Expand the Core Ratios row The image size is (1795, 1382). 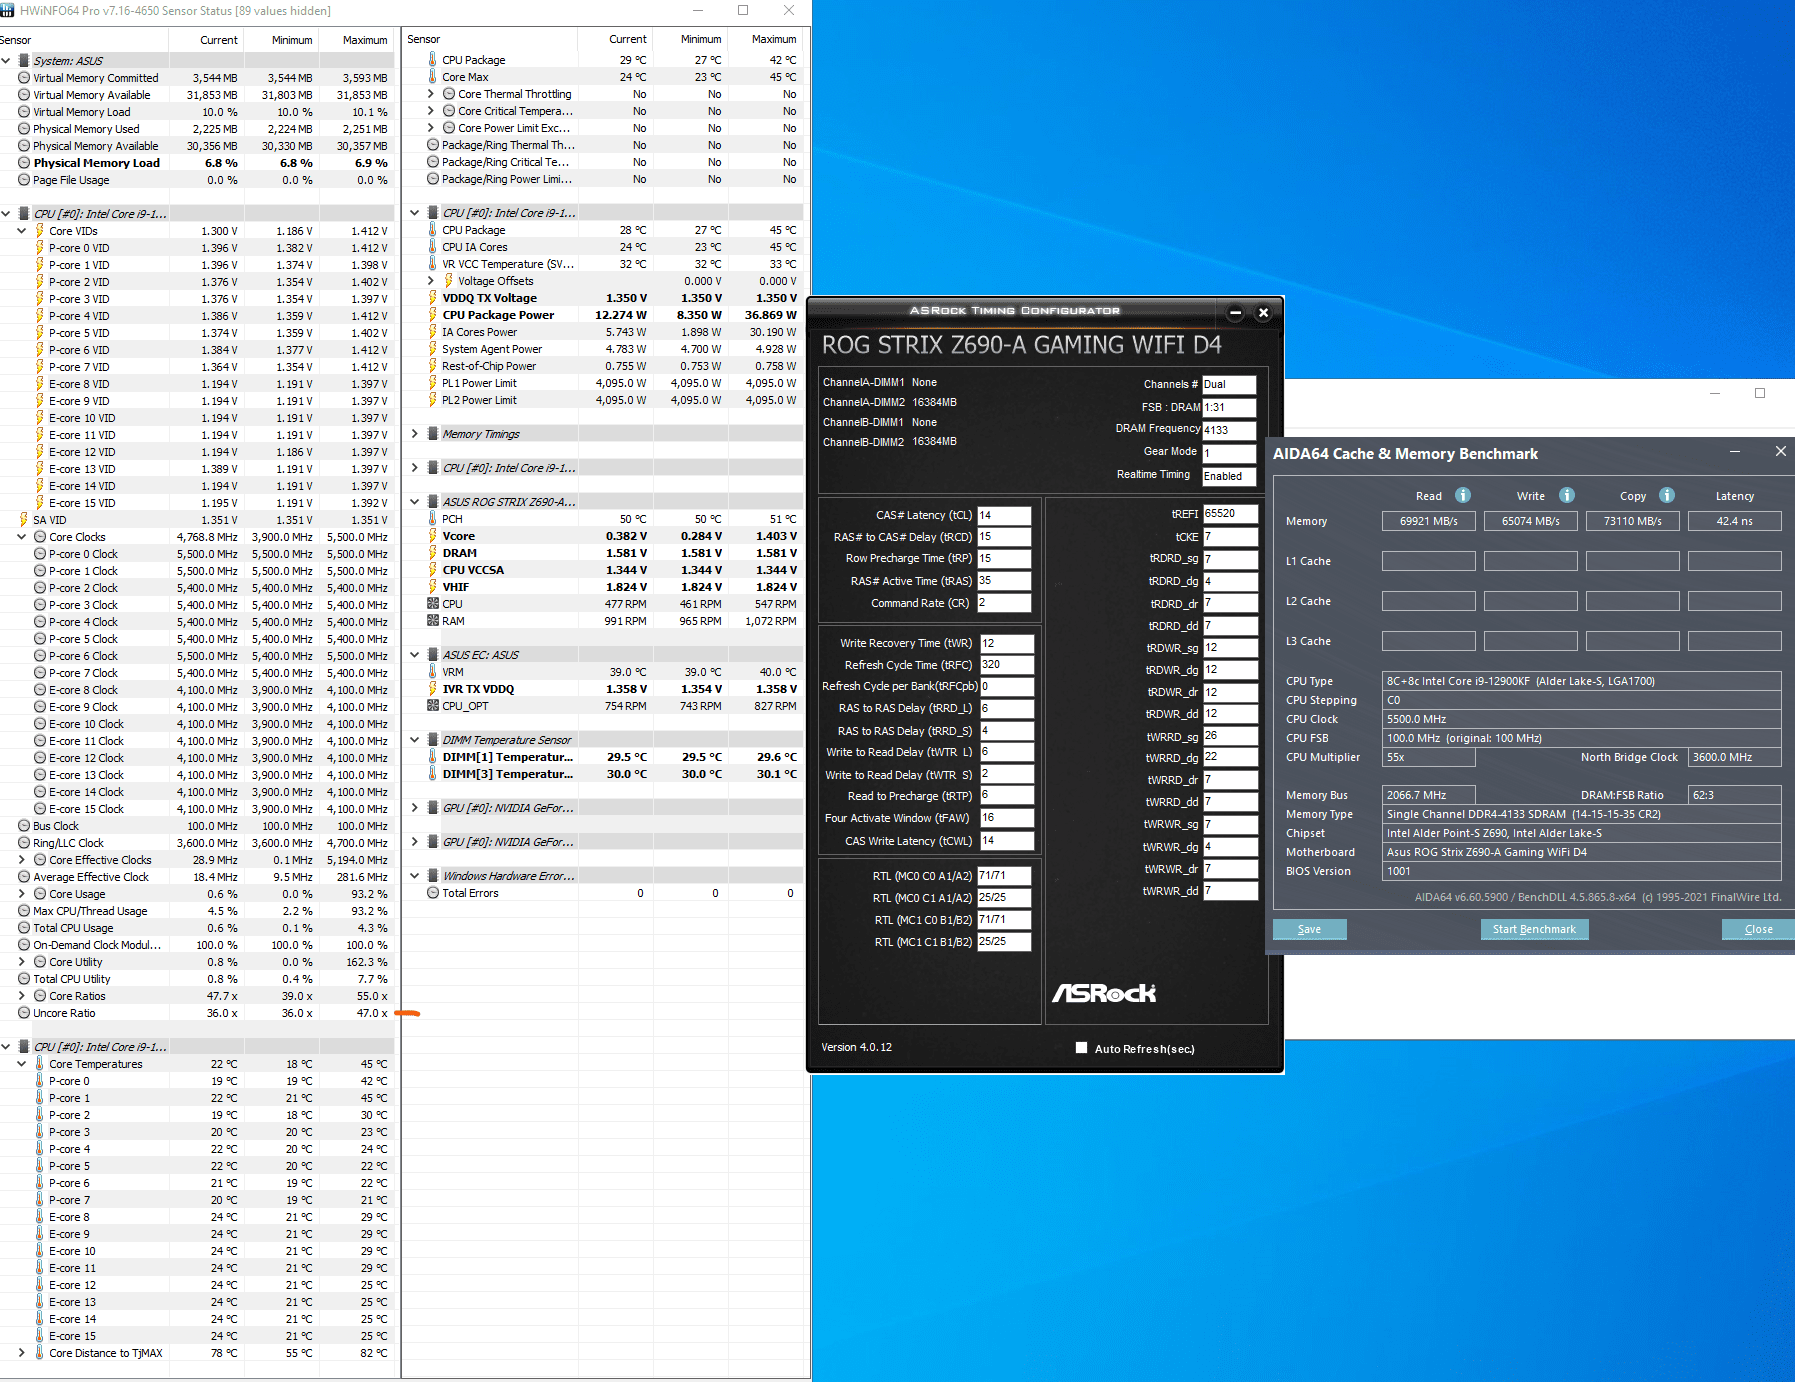pyautogui.click(x=22, y=996)
